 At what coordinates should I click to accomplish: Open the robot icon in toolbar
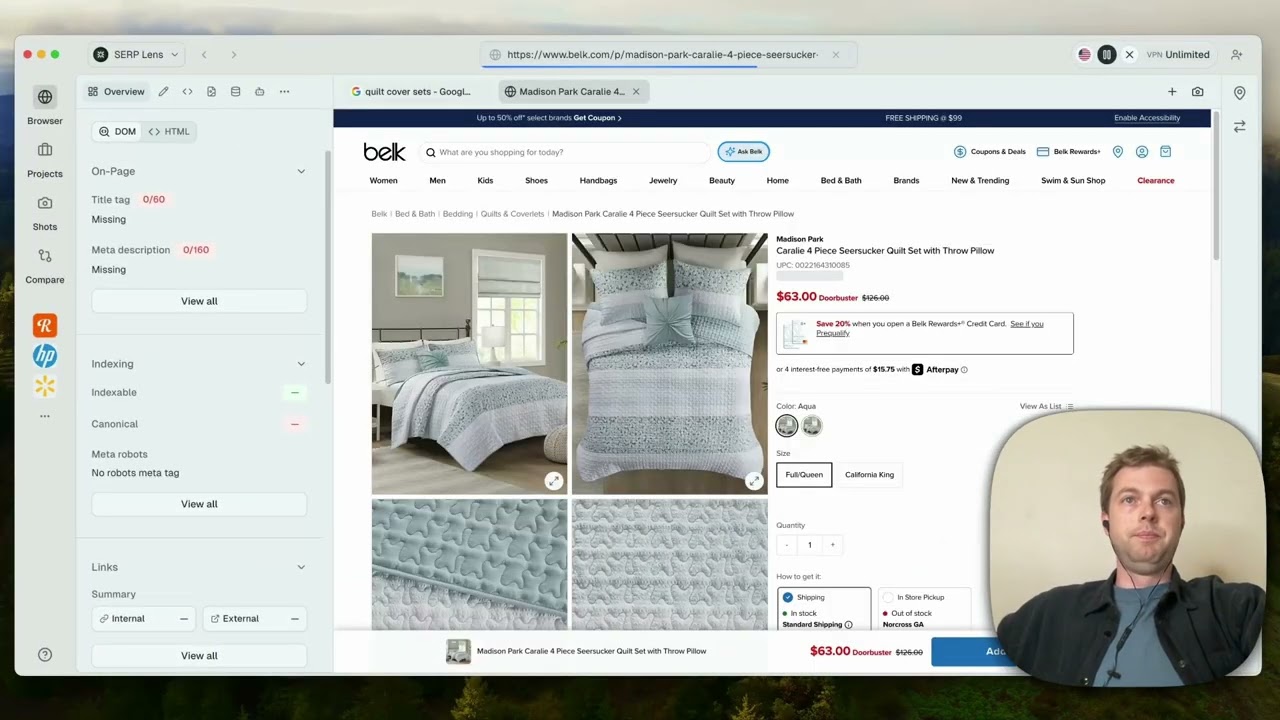point(259,92)
